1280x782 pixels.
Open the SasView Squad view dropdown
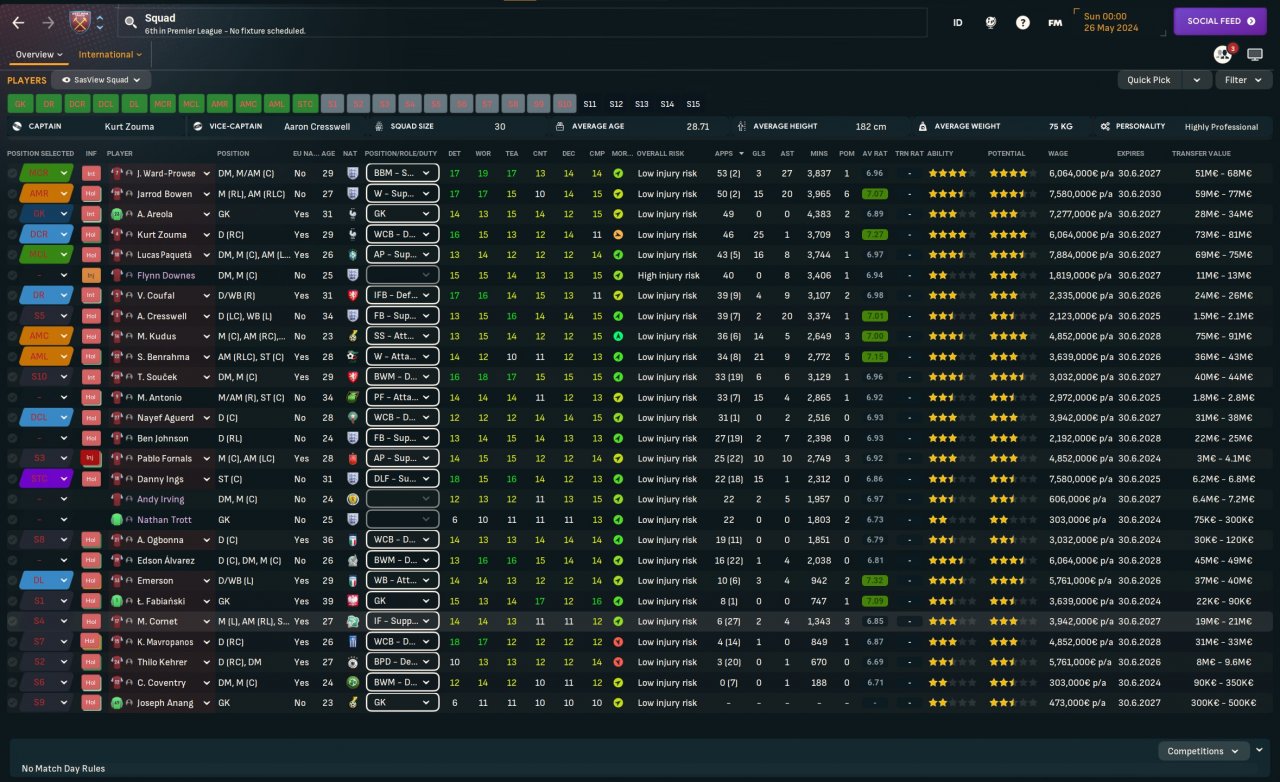[101, 80]
